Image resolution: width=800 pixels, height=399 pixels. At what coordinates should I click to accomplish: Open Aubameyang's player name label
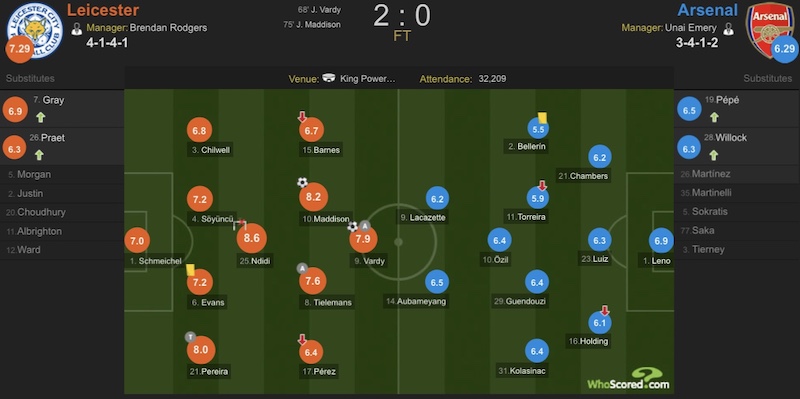[416, 301]
